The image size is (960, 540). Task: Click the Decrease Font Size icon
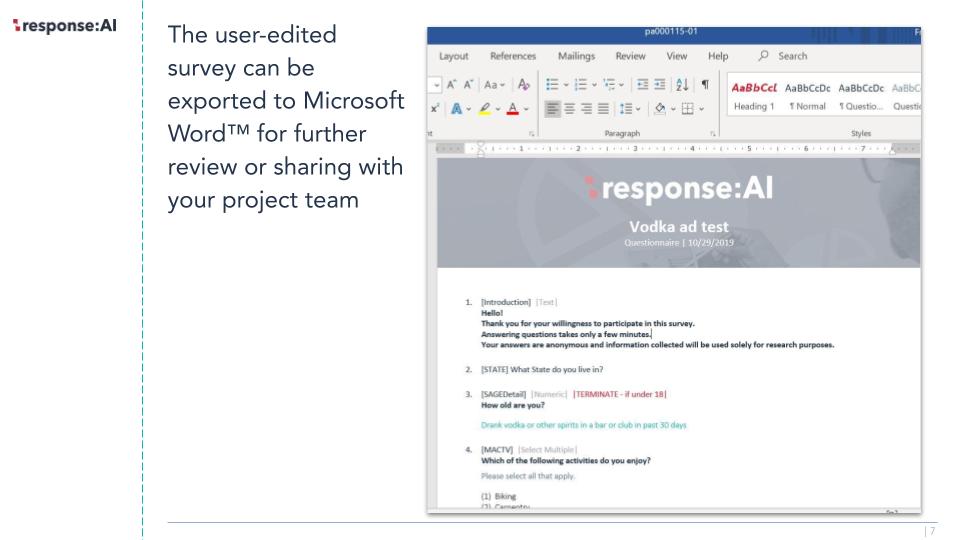(x=468, y=84)
